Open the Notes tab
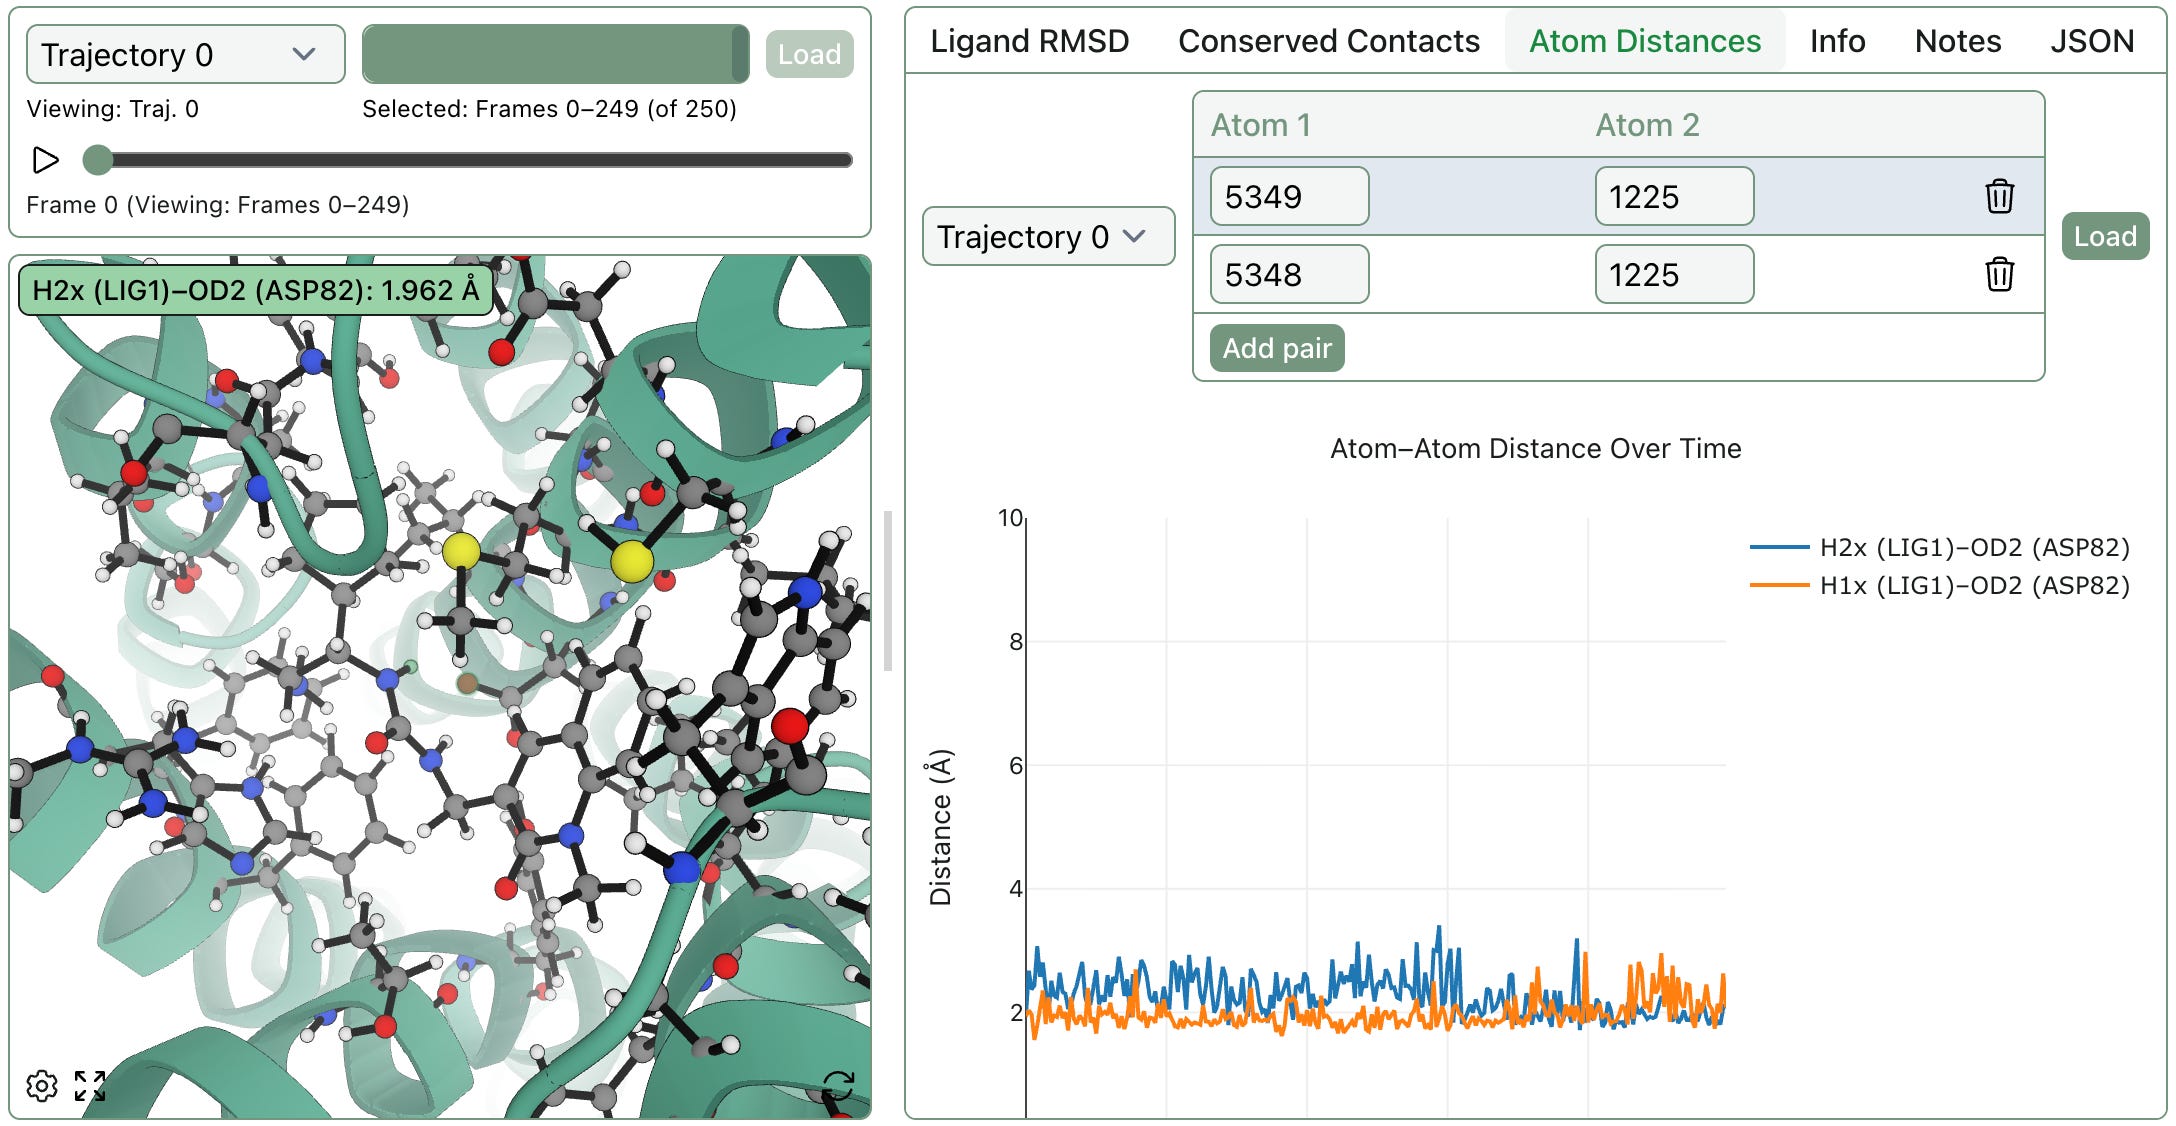2176x1126 pixels. [1957, 41]
